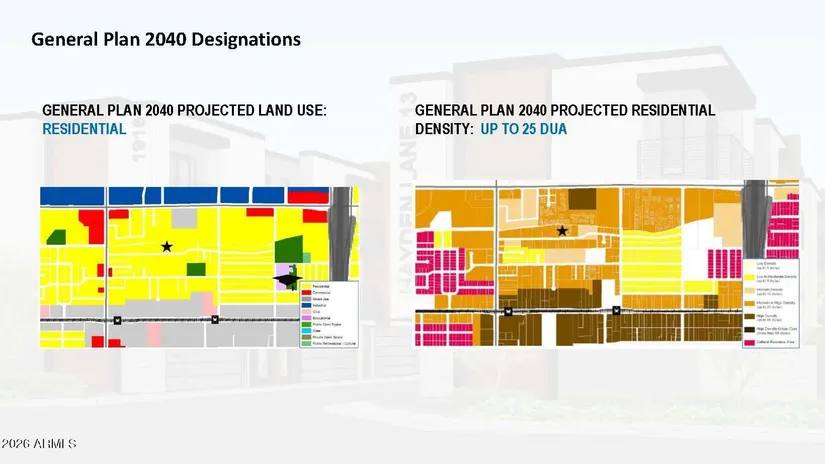Click the right transit station marker on density map
The width and height of the screenshot is (825, 464).
point(618,311)
